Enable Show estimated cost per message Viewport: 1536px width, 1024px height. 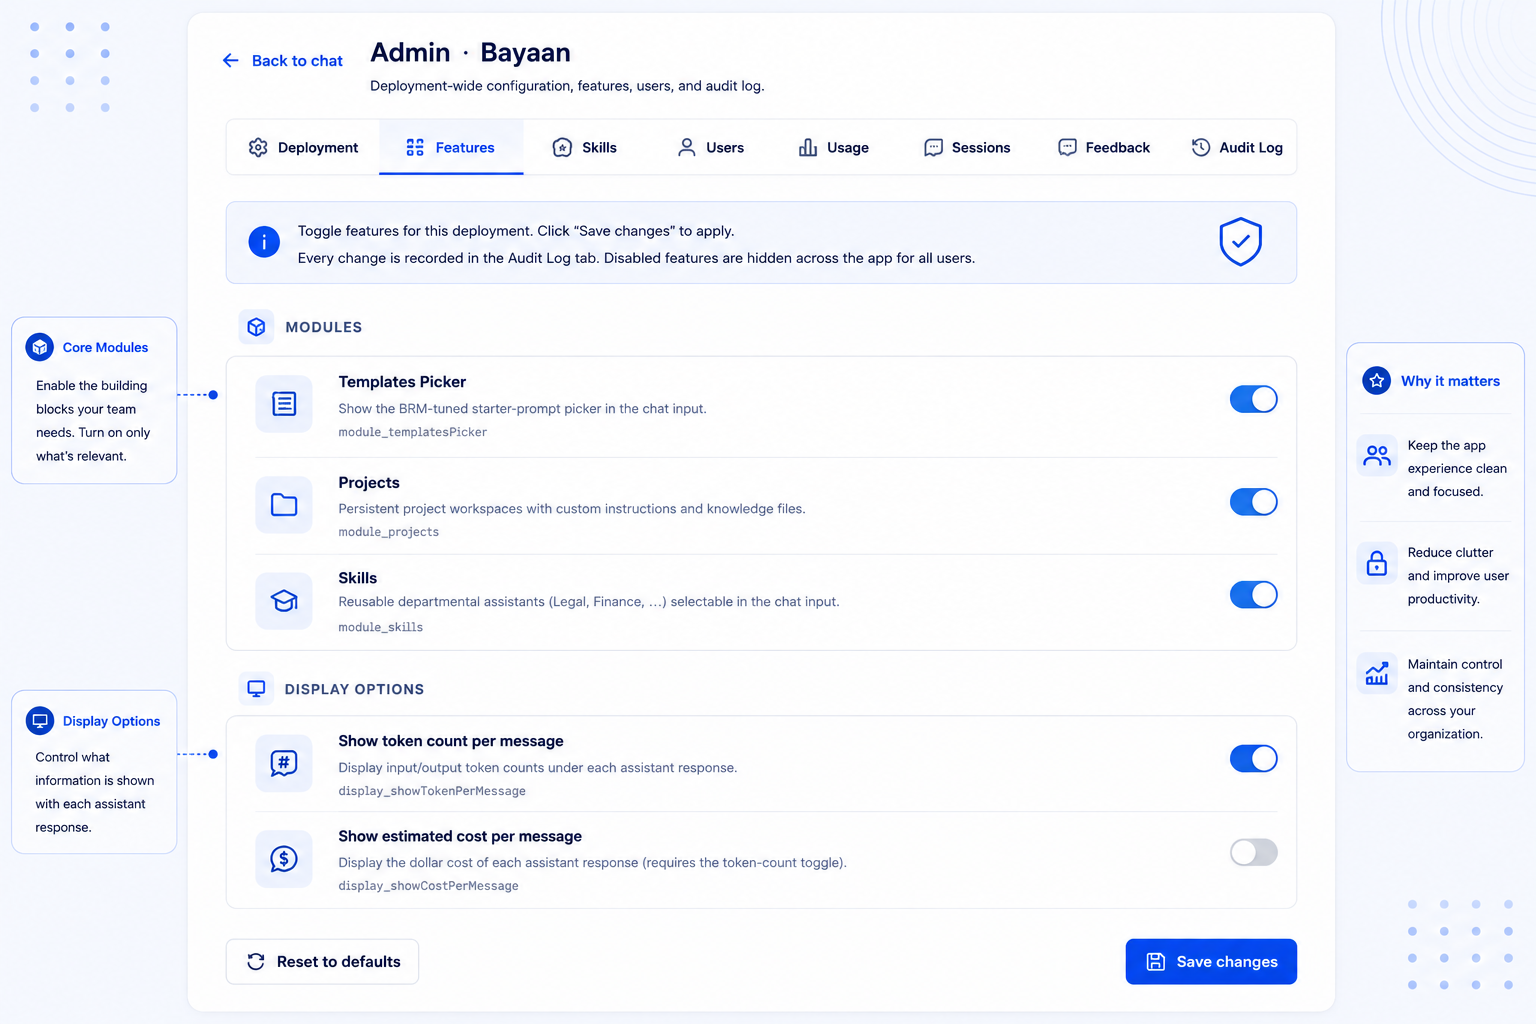[x=1254, y=852]
